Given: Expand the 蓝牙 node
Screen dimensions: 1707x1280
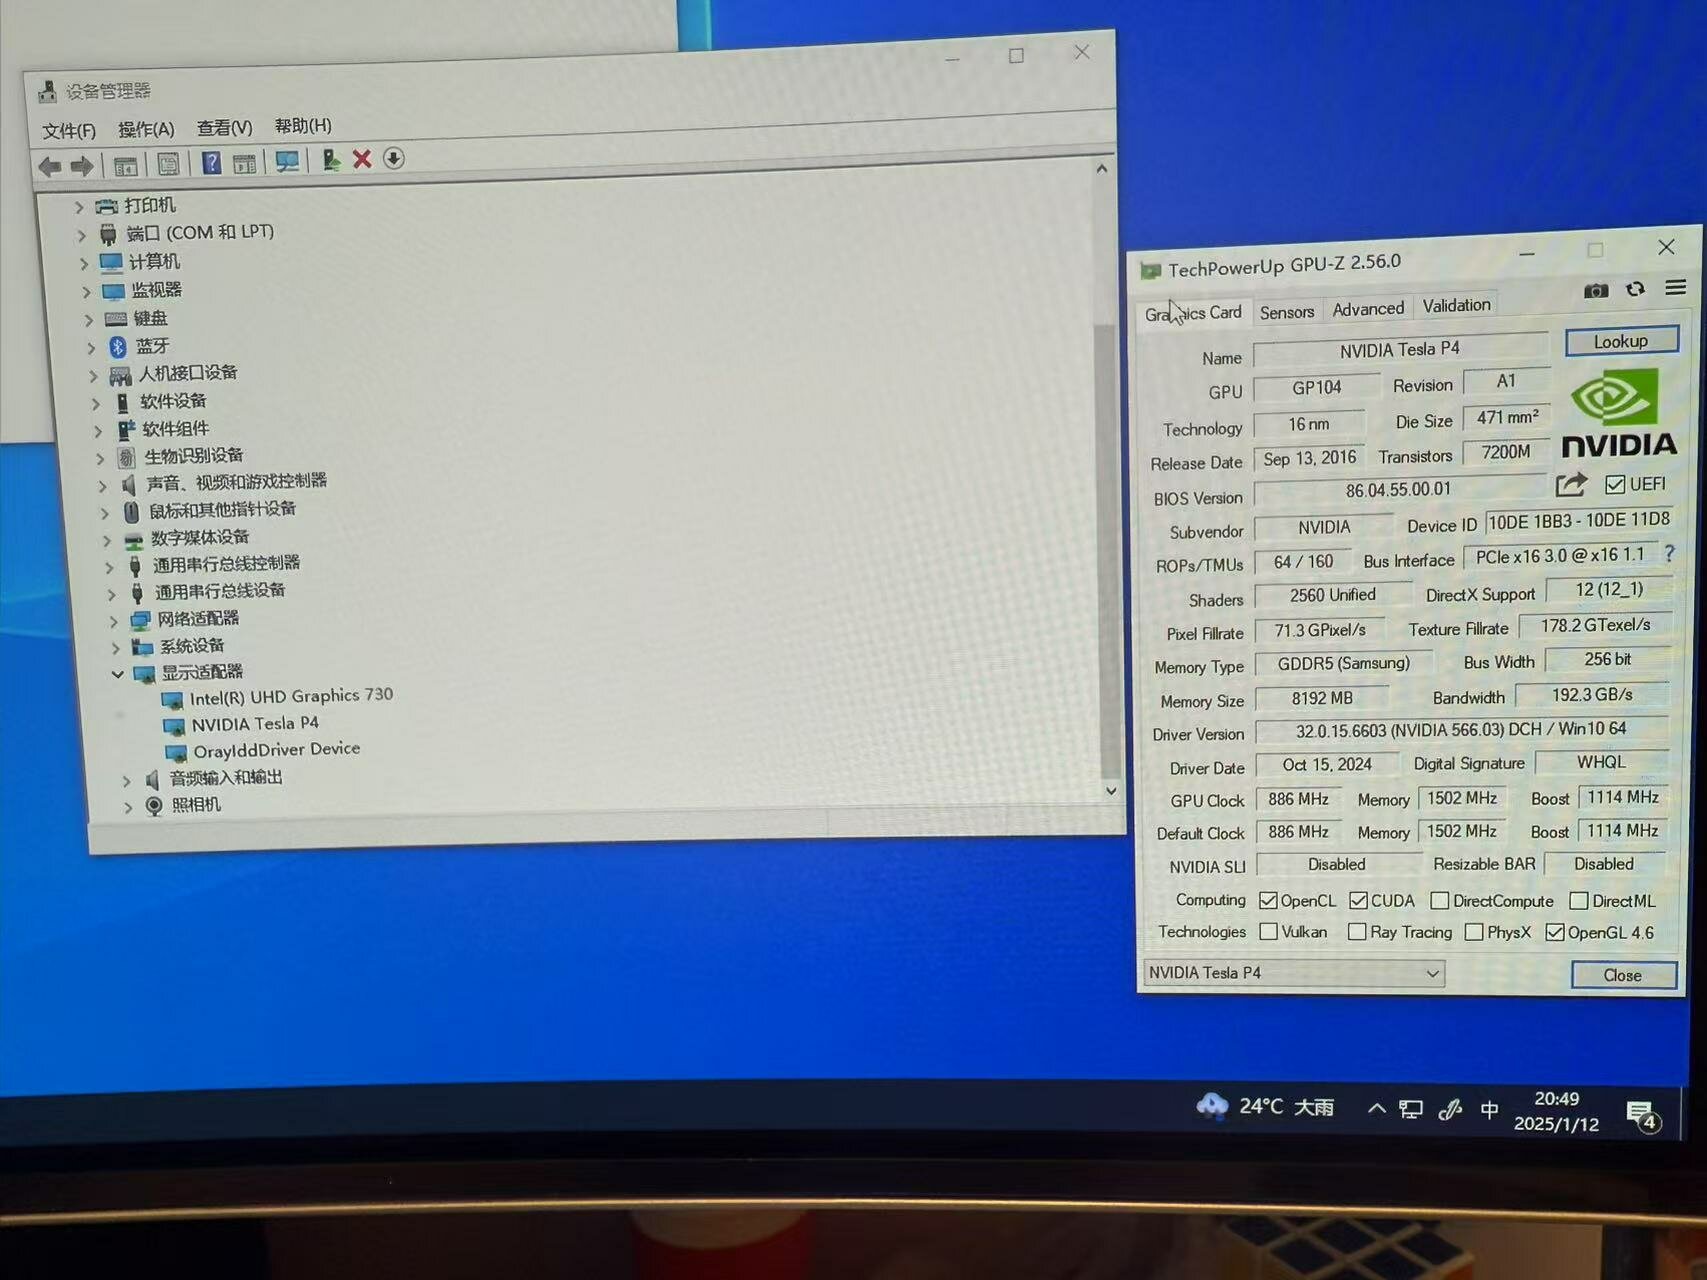Looking at the screenshot, I should click(x=91, y=348).
